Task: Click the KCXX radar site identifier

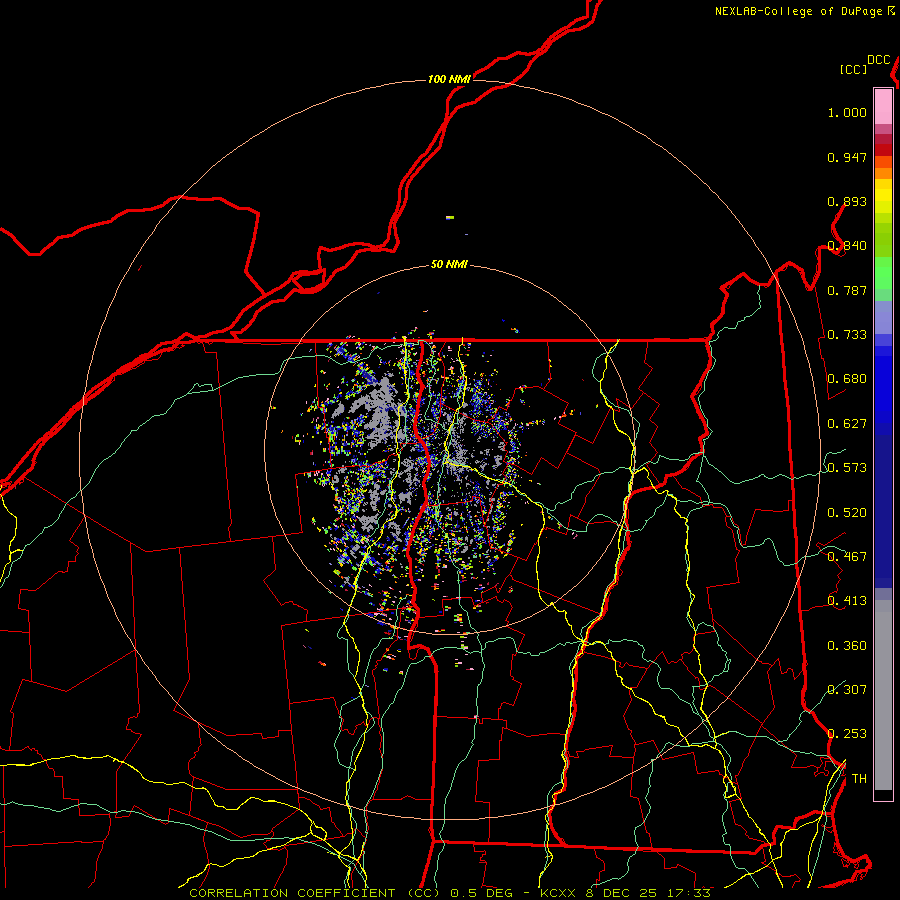Action: tap(557, 893)
